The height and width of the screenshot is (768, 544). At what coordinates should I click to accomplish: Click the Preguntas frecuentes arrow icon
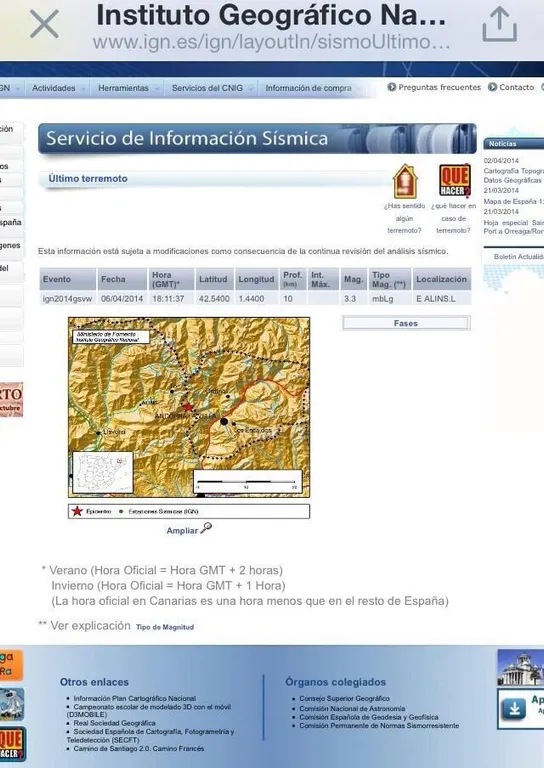392,87
